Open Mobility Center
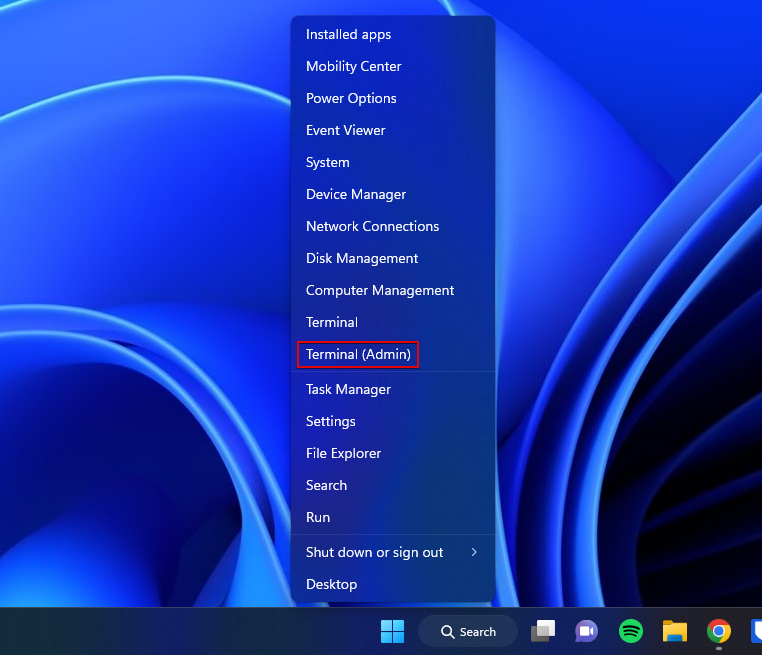Screen dimensions: 762x655 [x=393, y=67]
